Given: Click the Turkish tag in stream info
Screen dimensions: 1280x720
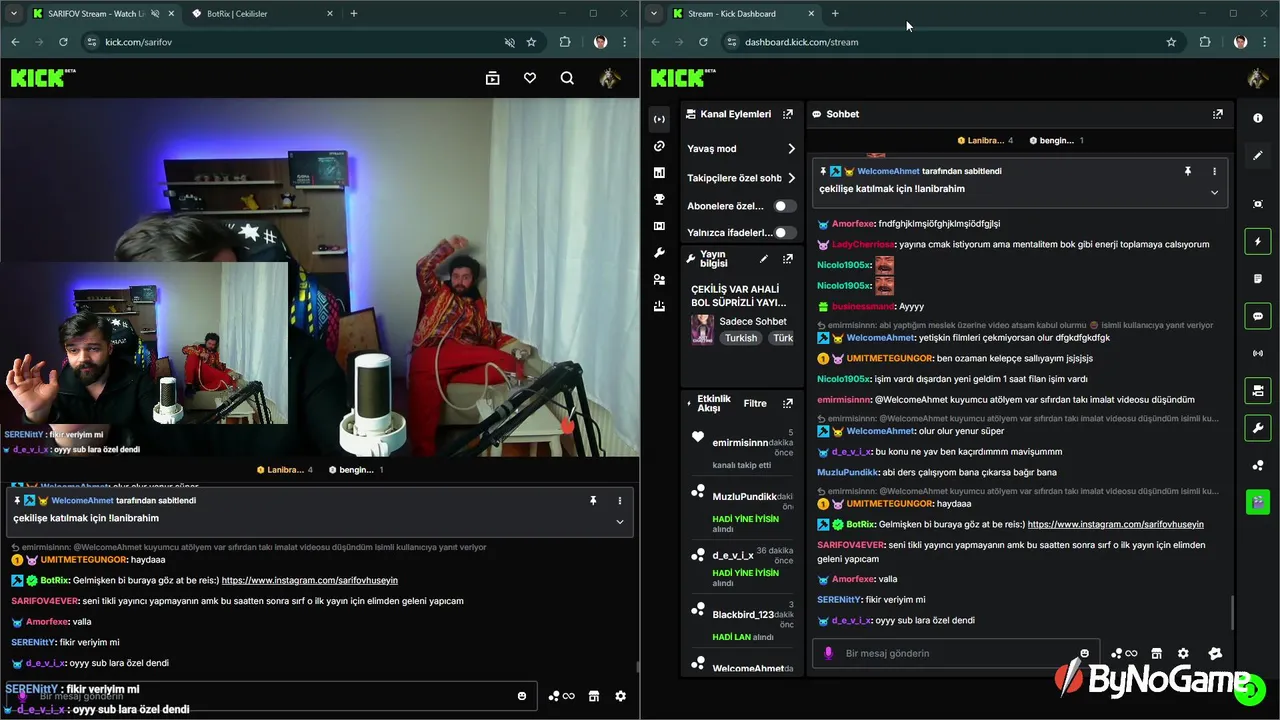Looking at the screenshot, I should (741, 338).
